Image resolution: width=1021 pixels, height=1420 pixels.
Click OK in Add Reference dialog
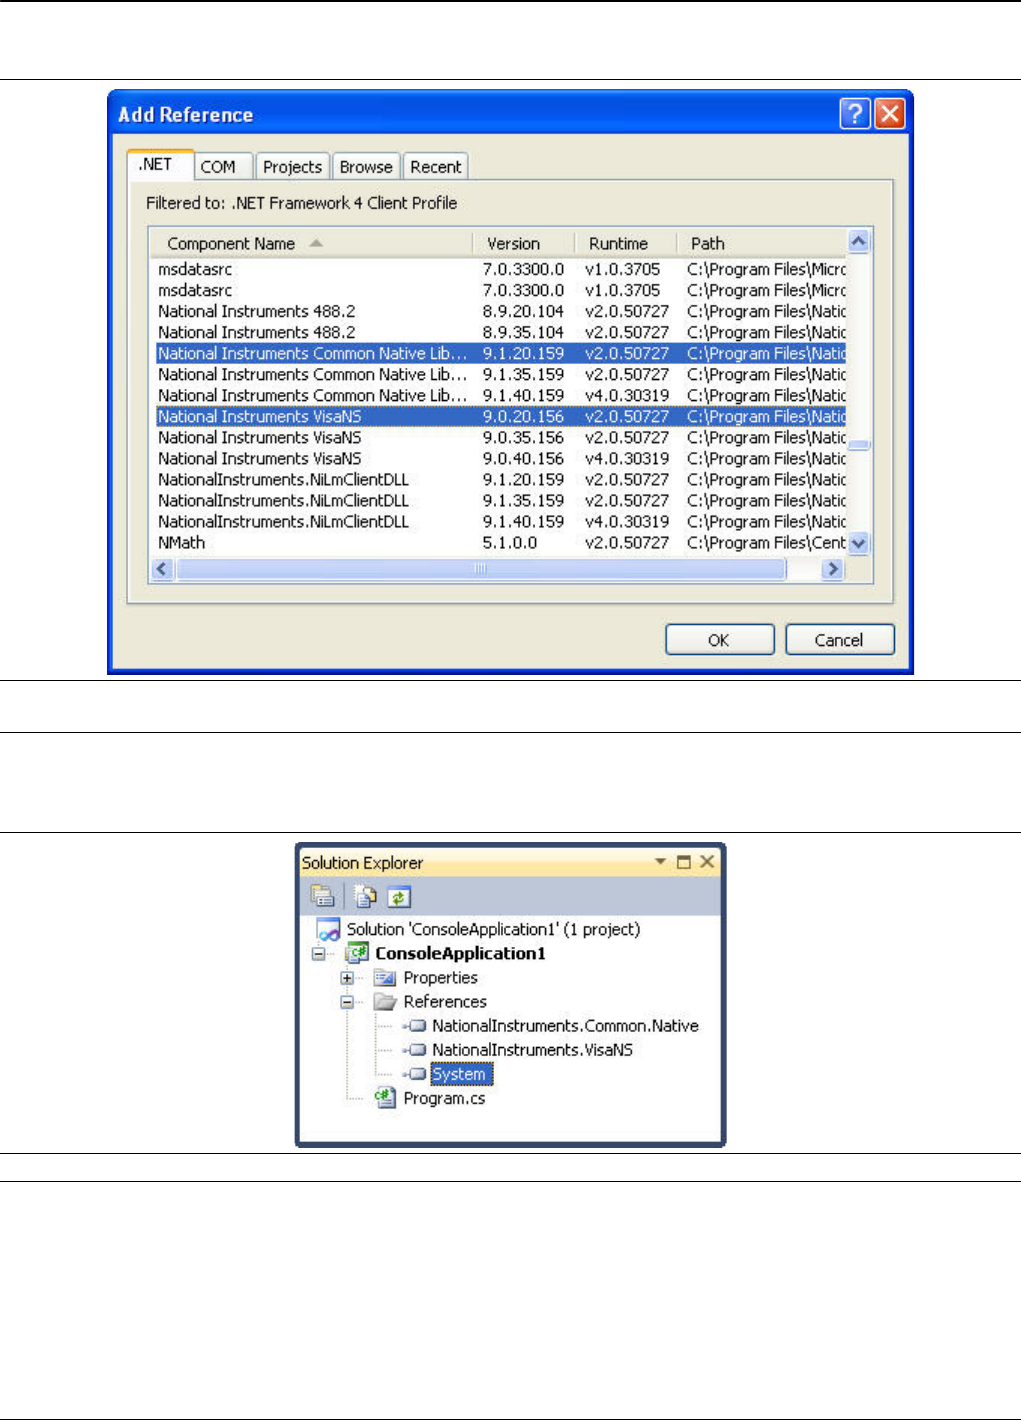tap(719, 640)
